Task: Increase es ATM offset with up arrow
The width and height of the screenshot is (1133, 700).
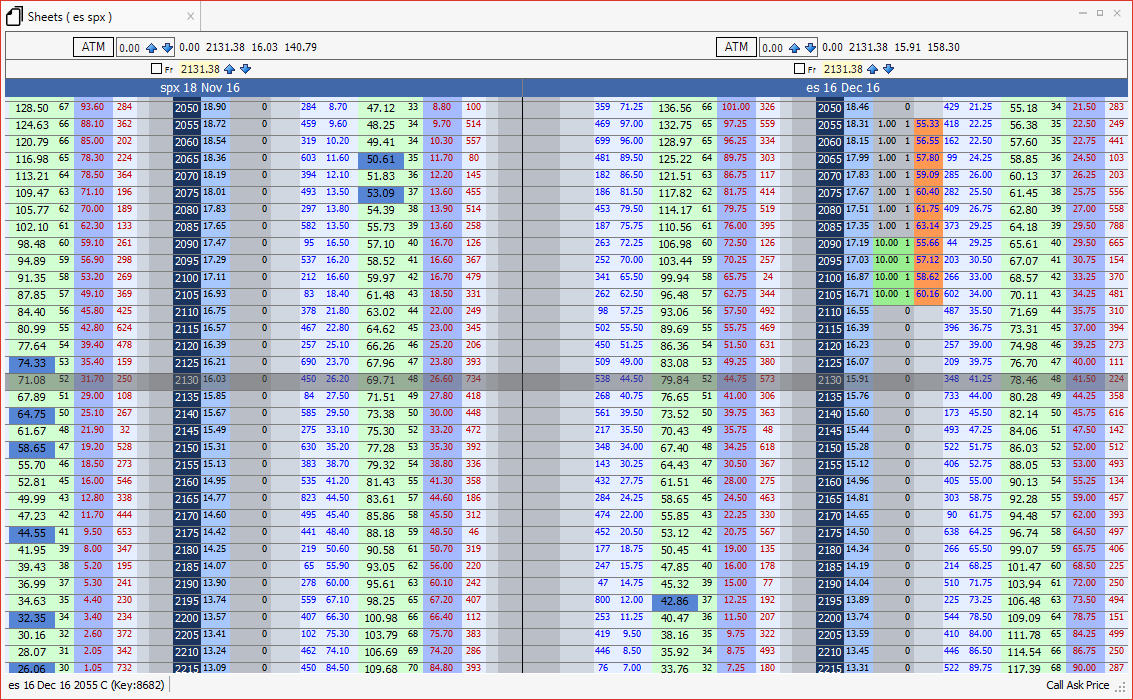Action: pyautogui.click(x=795, y=48)
